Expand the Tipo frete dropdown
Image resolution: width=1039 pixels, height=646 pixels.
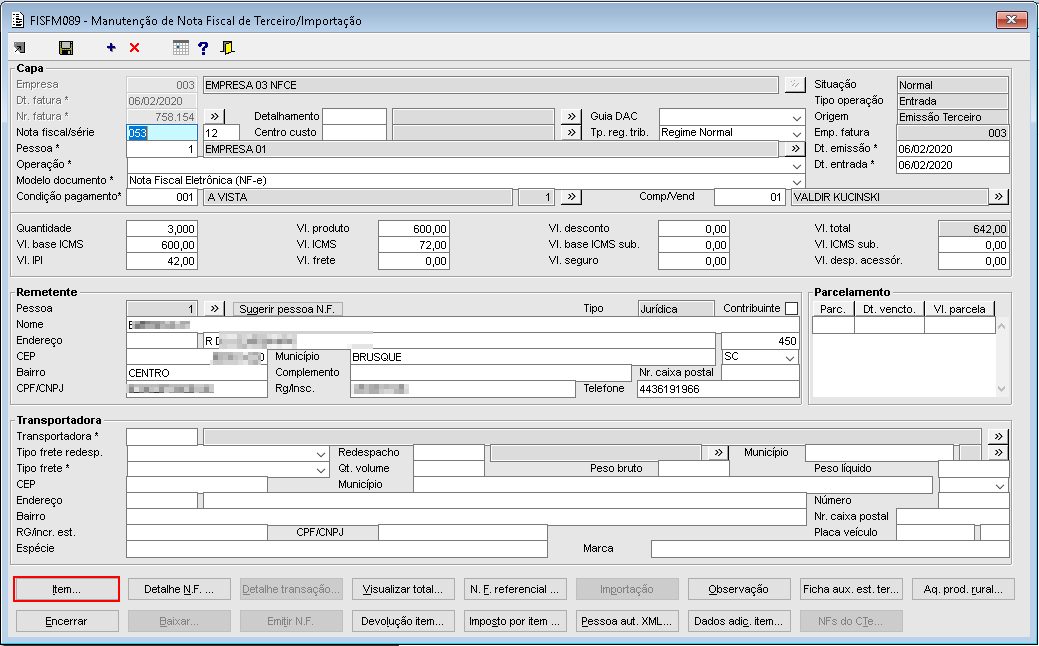[321, 469]
